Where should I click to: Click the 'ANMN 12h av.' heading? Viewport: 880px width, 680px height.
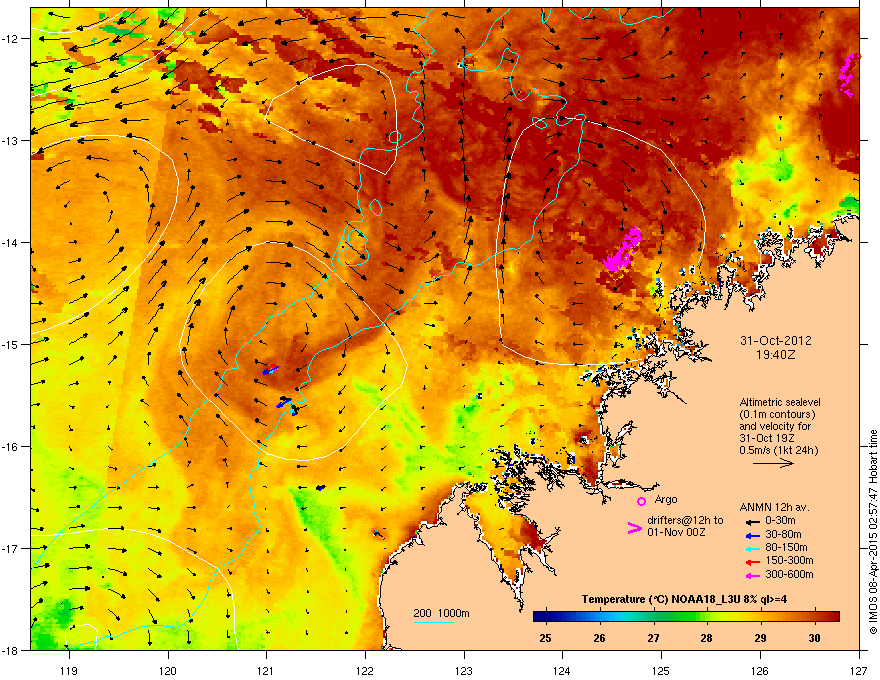pyautogui.click(x=774, y=507)
